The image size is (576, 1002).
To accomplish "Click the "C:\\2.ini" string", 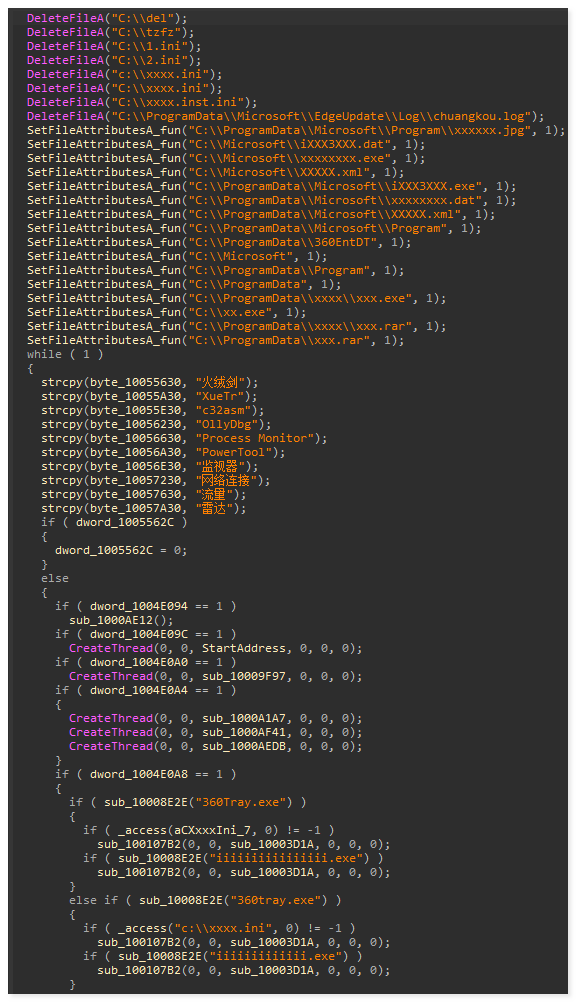I will [x=153, y=61].
